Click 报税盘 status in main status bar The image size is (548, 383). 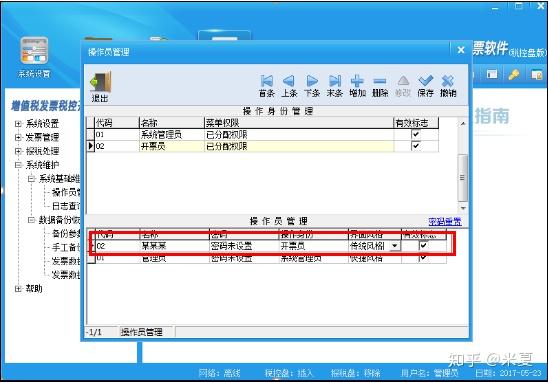(x=355, y=373)
